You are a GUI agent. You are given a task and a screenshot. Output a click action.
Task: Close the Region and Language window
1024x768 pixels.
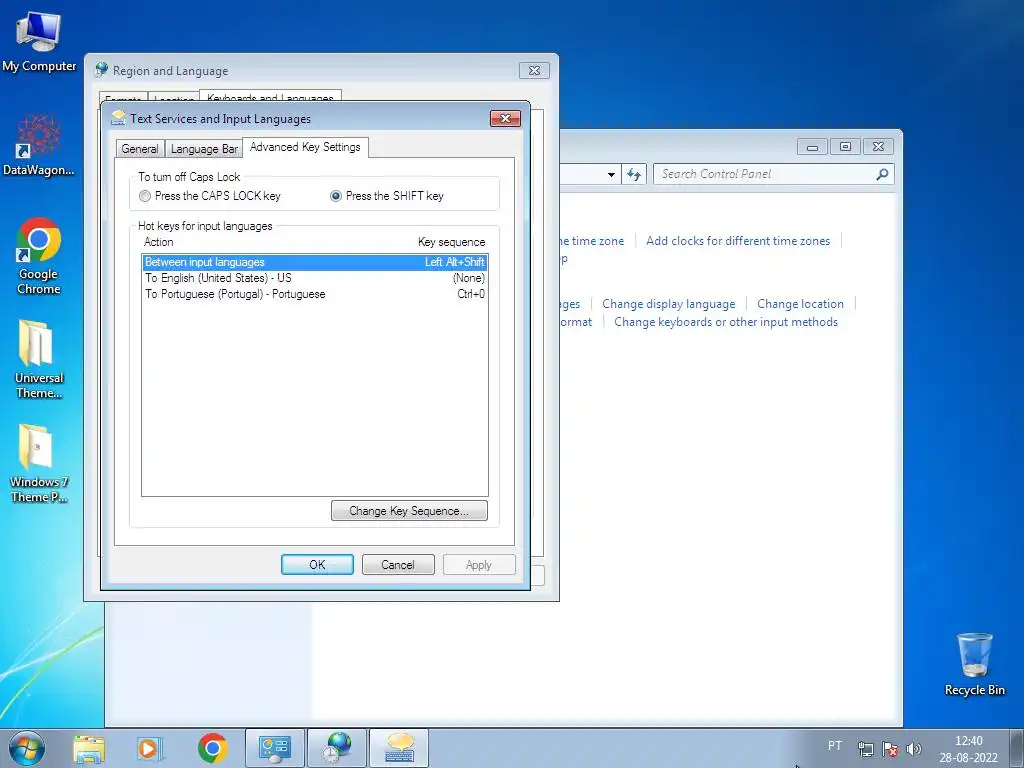coord(534,71)
